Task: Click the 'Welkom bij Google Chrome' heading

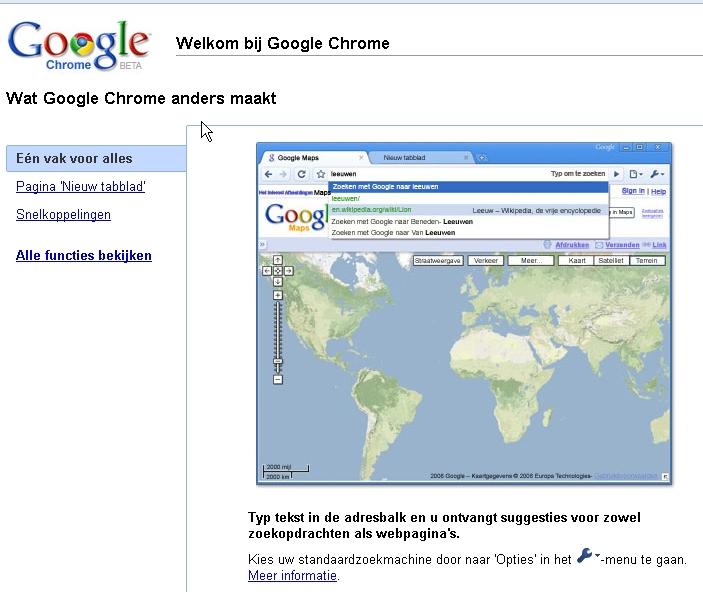Action: tap(282, 44)
